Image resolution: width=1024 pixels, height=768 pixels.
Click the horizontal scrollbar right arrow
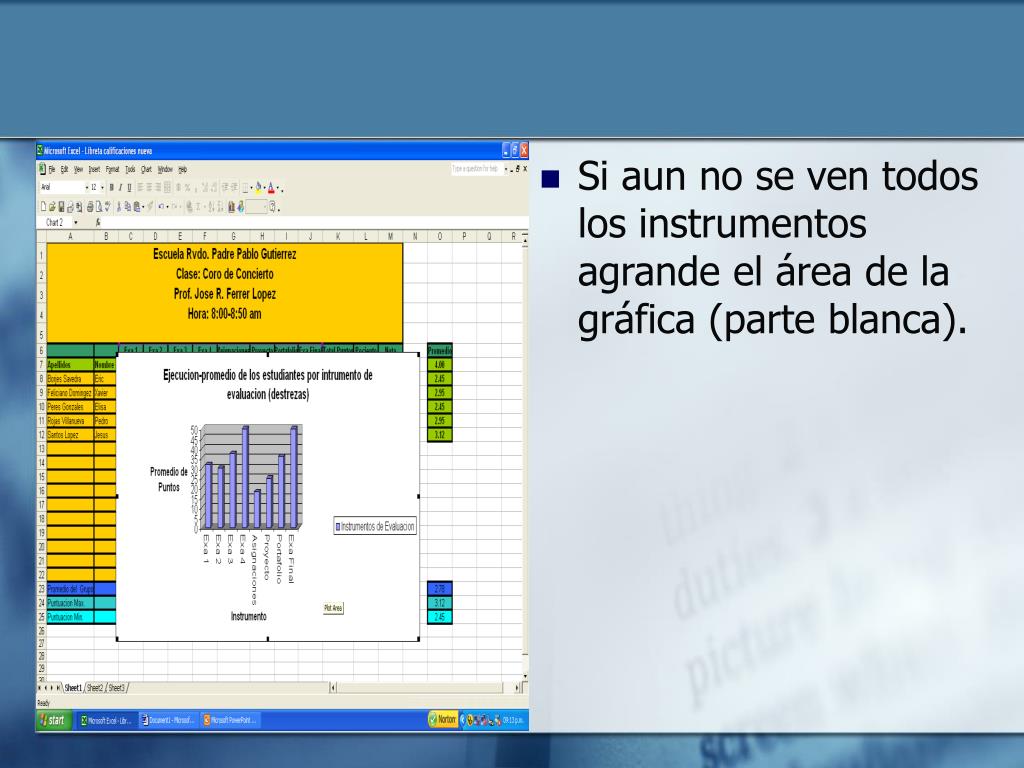click(517, 688)
